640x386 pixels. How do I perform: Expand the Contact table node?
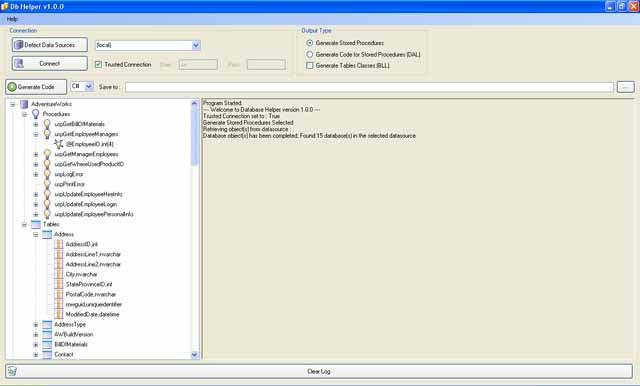coord(36,355)
